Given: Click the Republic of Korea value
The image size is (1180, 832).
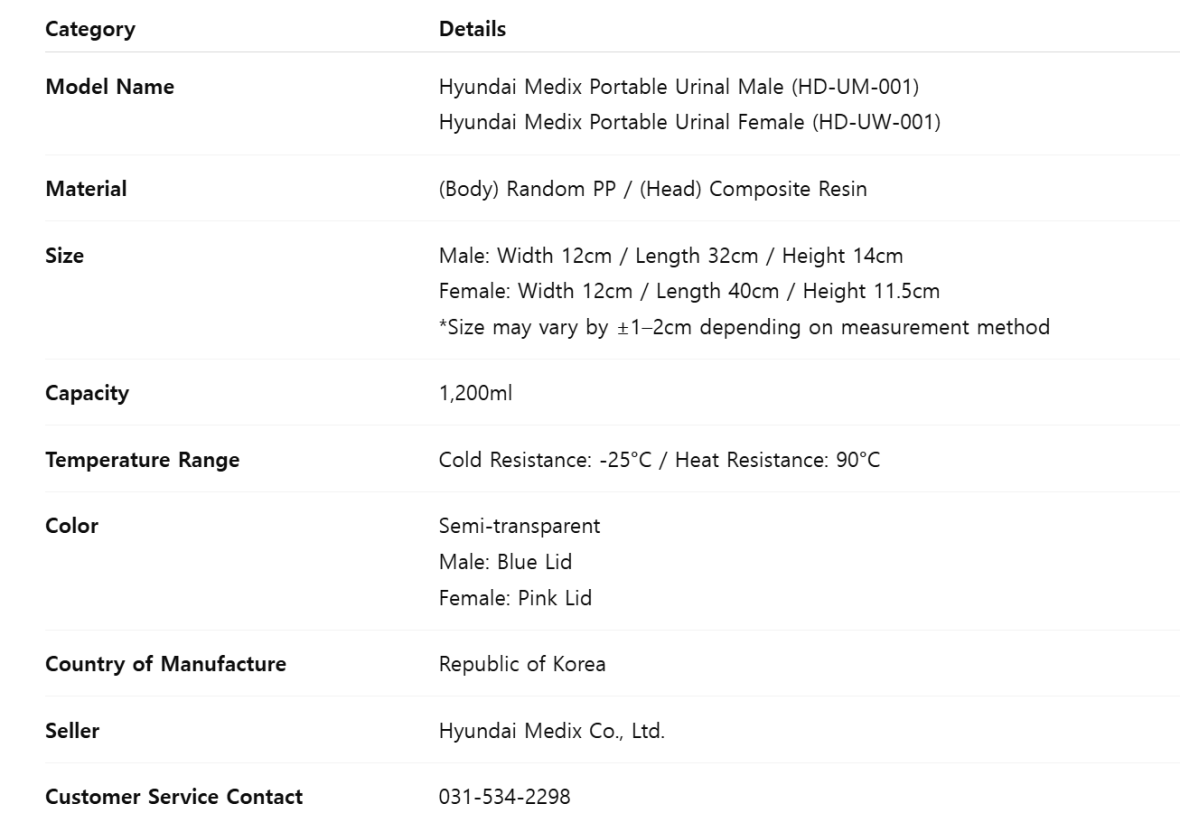Looking at the screenshot, I should click(522, 664).
